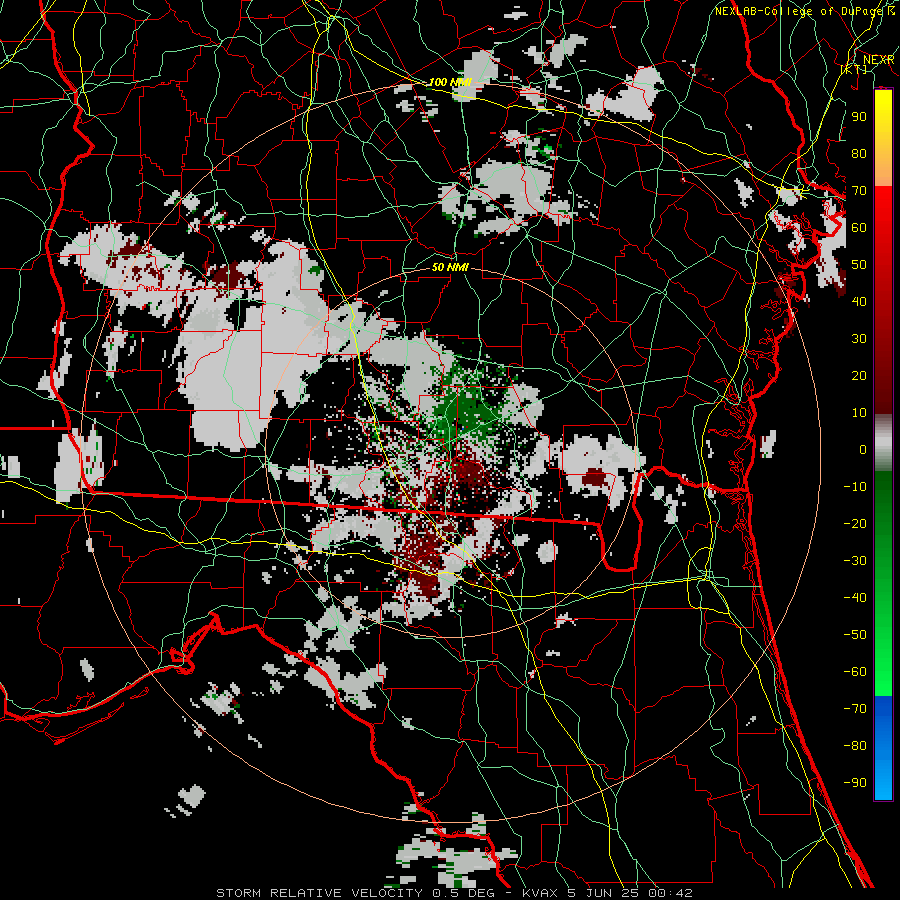This screenshot has height=900, width=900.
Task: Click the -80 value on the velocity scale
Action: 855,746
